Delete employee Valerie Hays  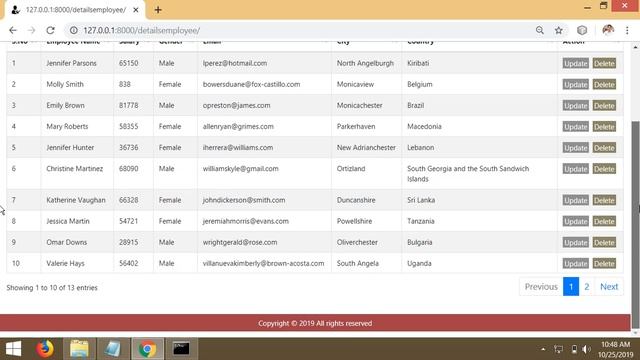coord(604,264)
